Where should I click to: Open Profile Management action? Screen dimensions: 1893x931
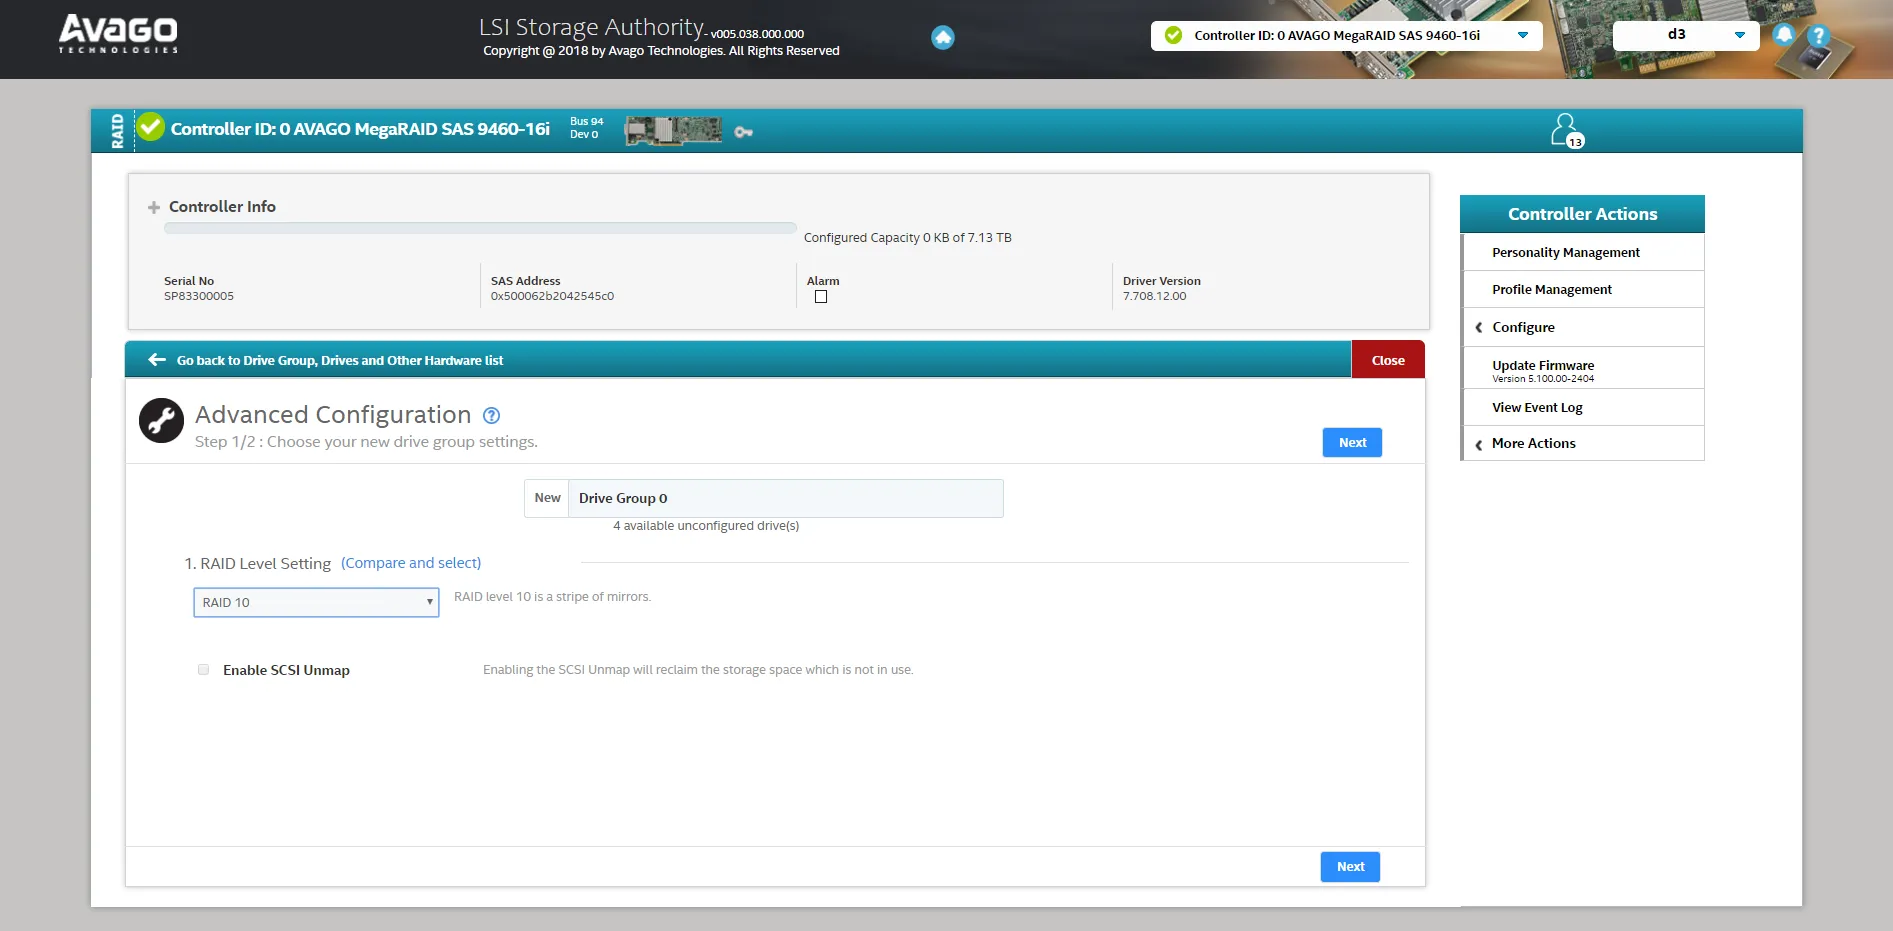[1551, 289]
